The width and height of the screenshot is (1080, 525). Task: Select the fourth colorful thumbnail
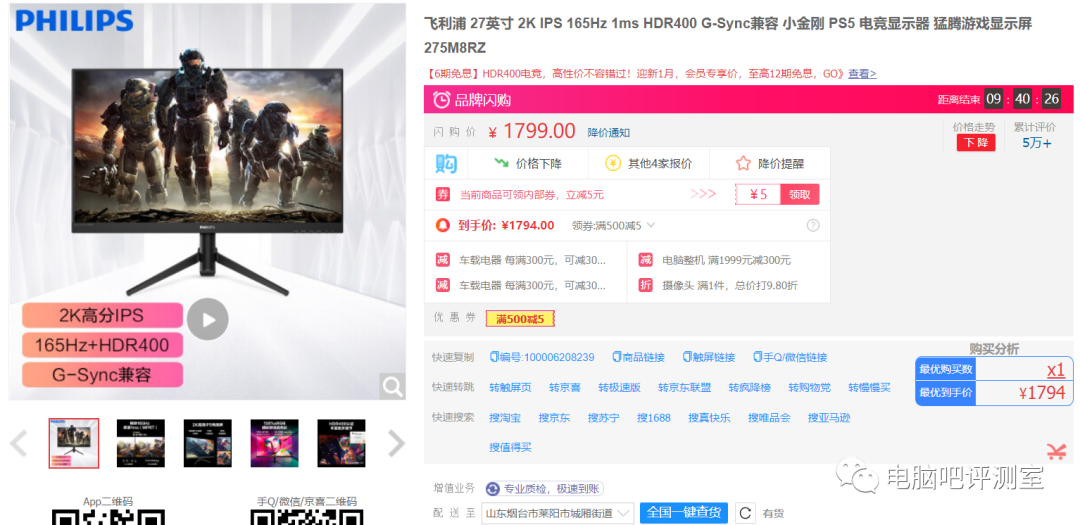(x=274, y=443)
